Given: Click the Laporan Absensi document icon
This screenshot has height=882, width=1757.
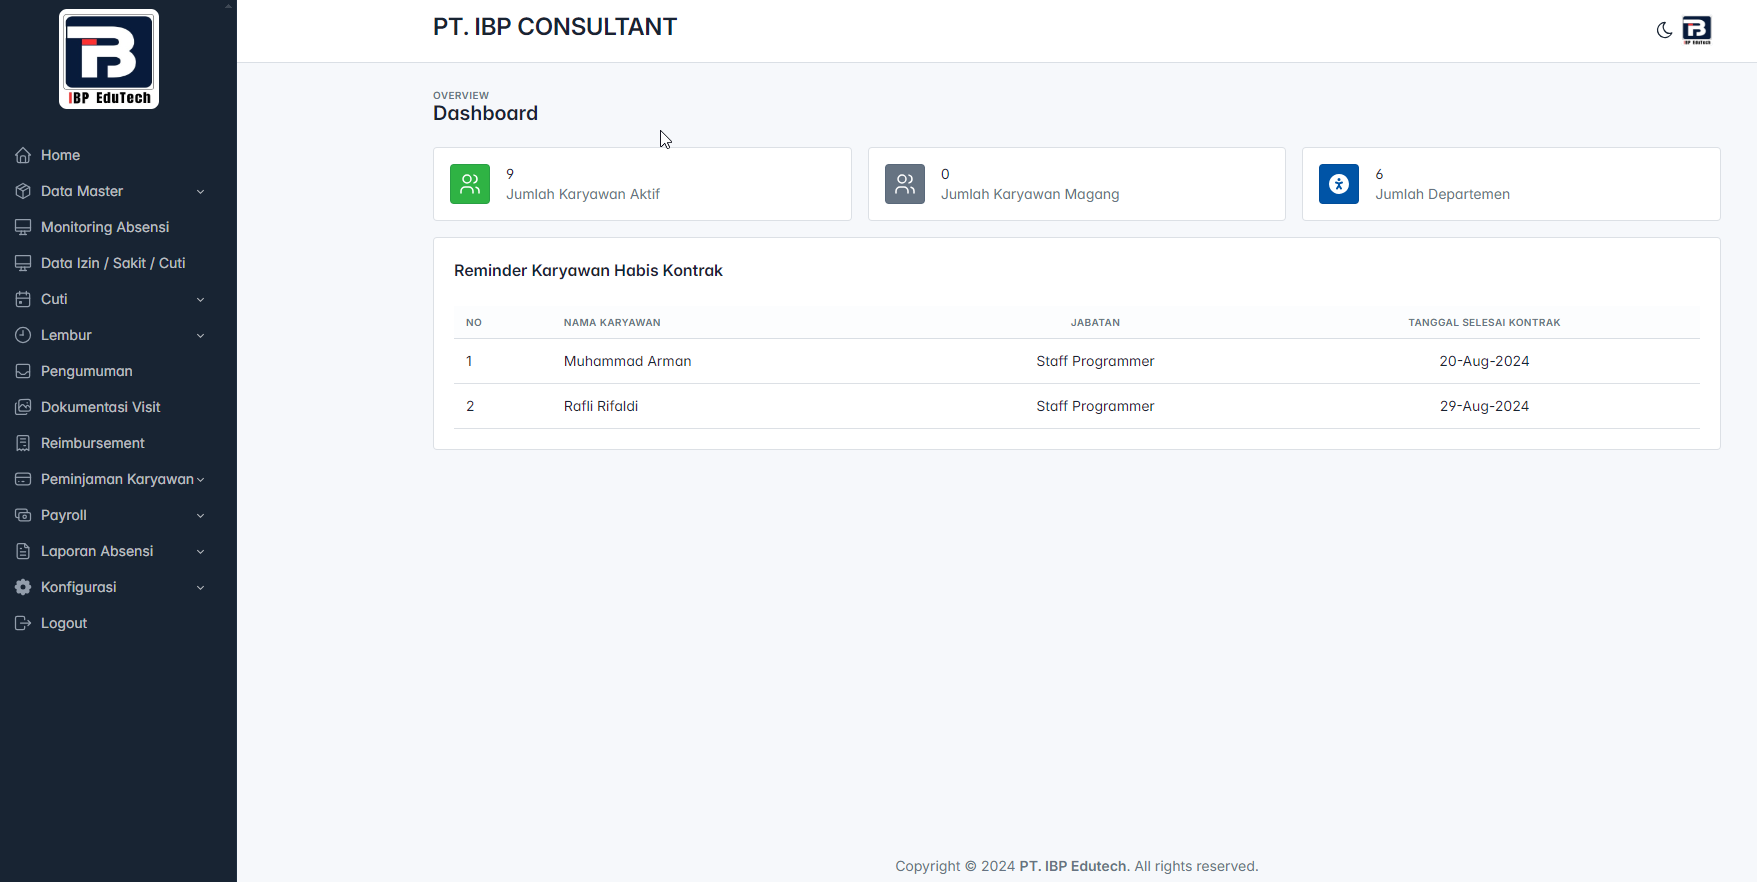Looking at the screenshot, I should [23, 551].
